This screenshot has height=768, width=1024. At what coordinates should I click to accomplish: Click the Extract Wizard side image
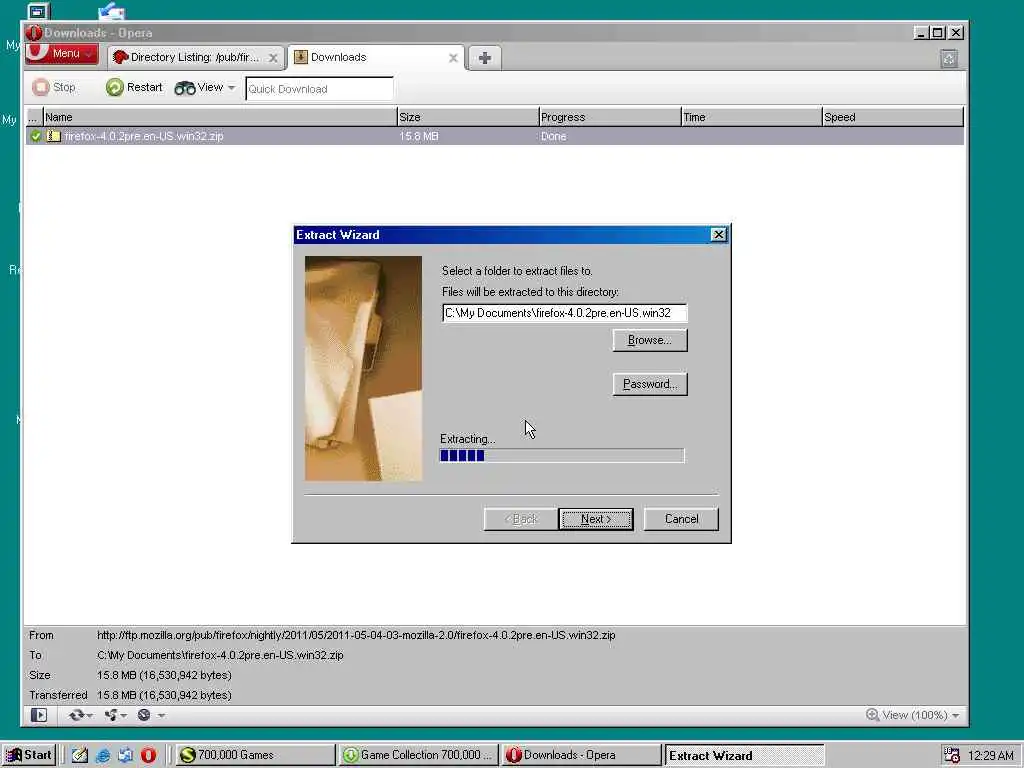tap(364, 368)
